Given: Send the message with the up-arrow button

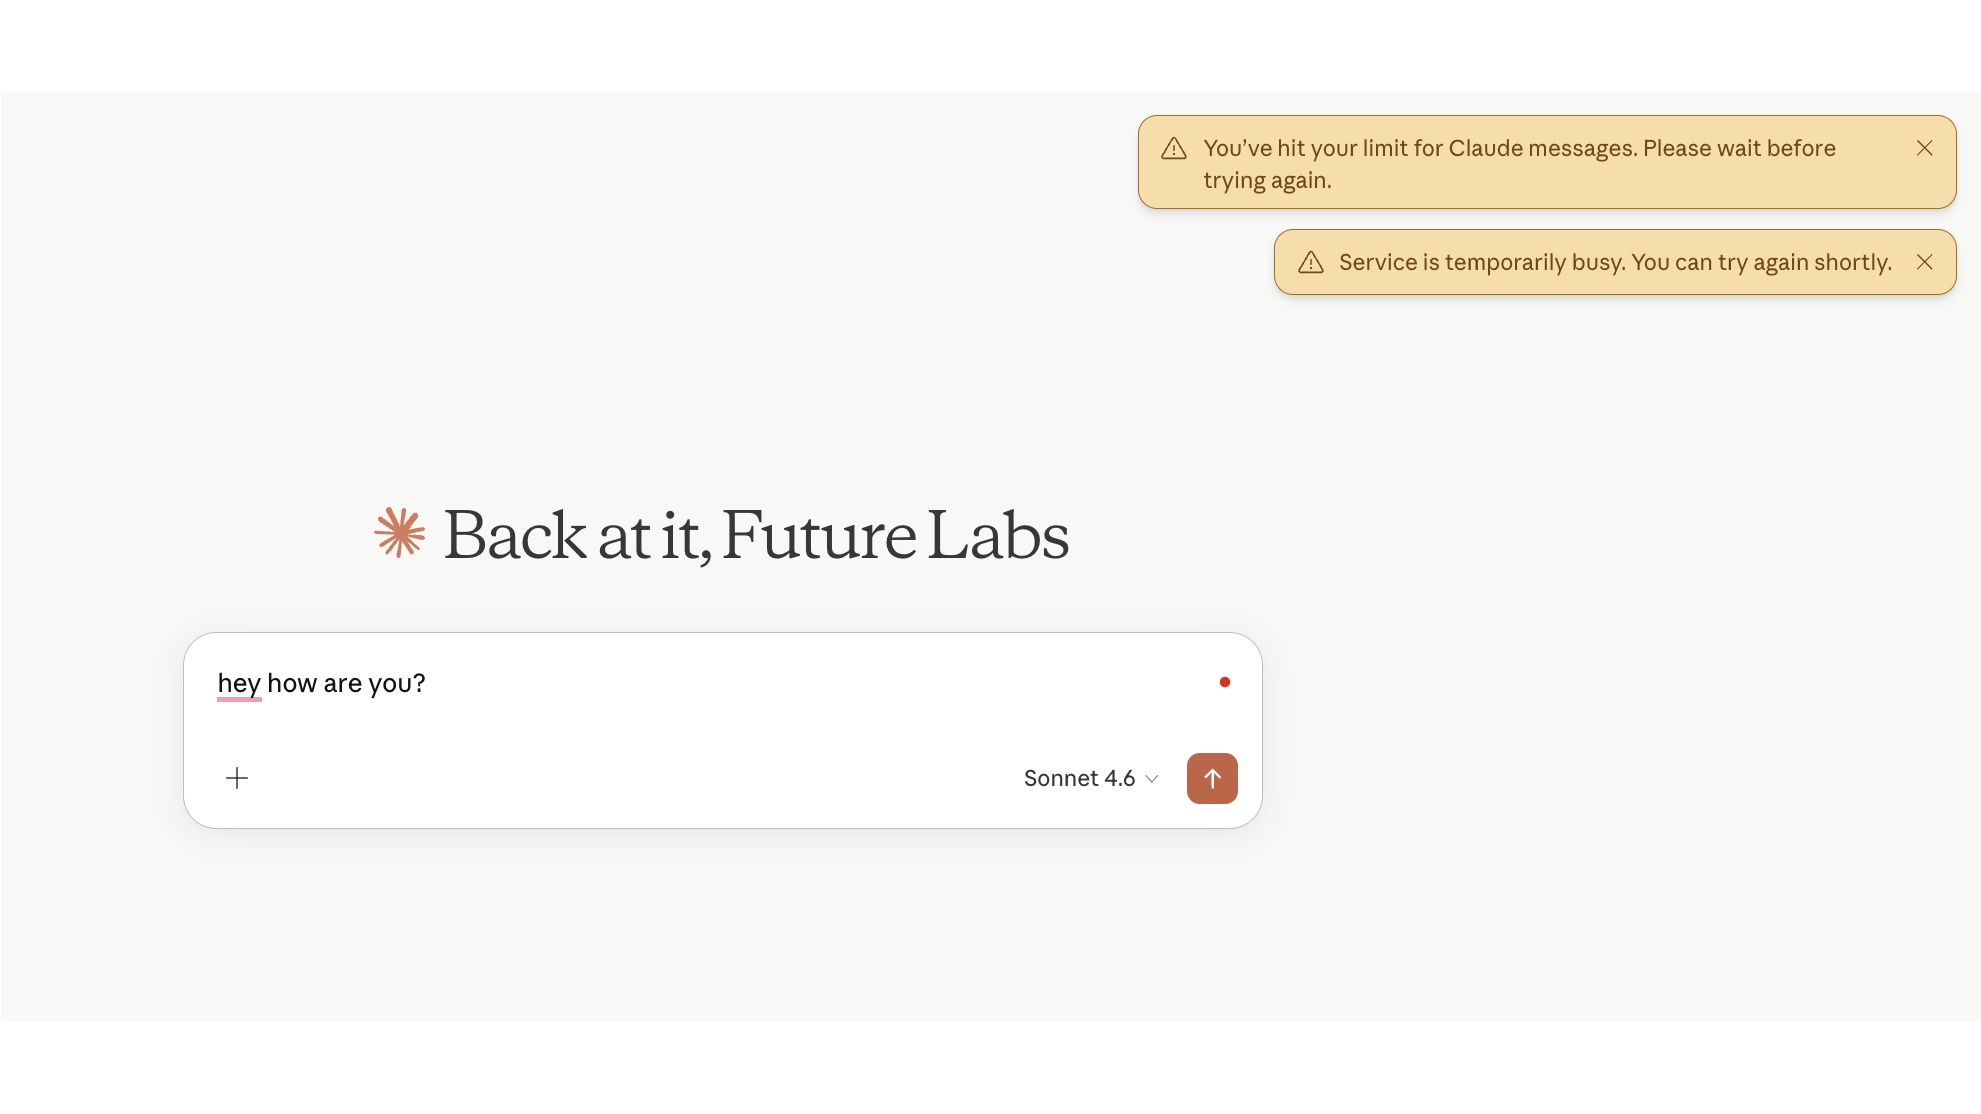Looking at the screenshot, I should (x=1212, y=778).
